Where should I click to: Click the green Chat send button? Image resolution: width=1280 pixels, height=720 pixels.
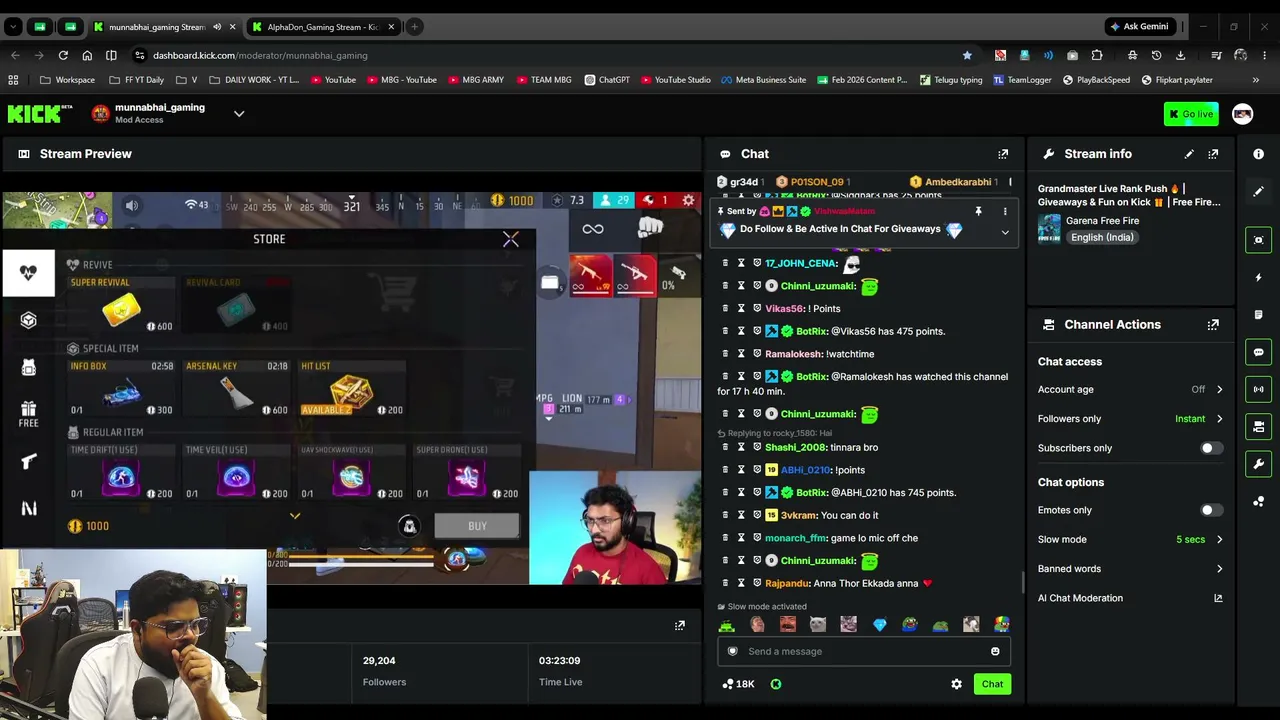pos(992,684)
